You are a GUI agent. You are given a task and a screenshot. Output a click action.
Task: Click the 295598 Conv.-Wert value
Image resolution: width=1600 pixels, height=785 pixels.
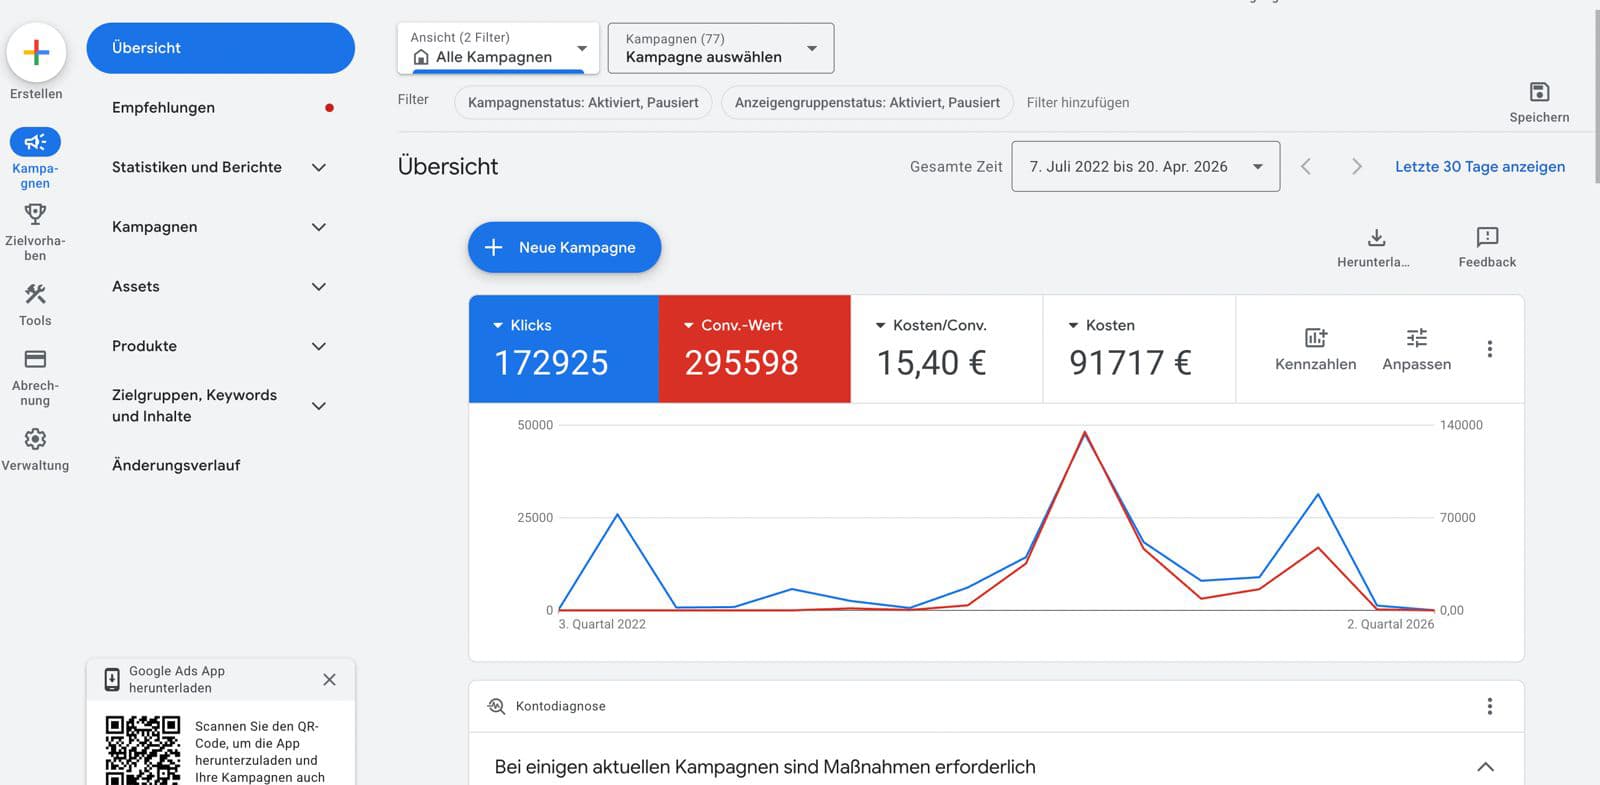tap(741, 362)
